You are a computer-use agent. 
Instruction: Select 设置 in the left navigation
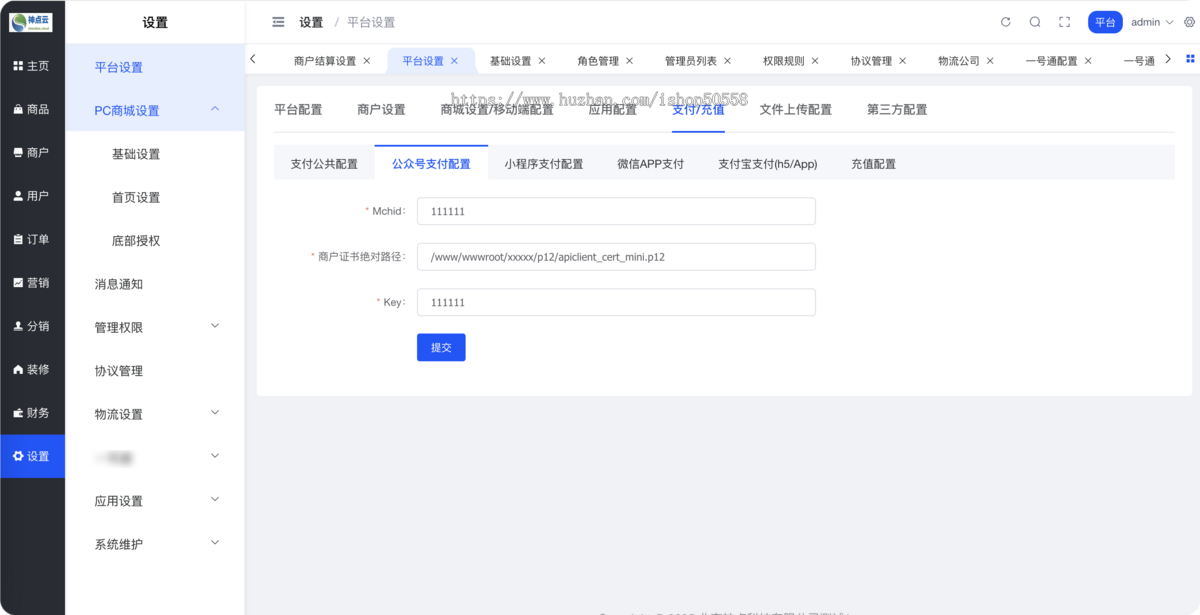32,456
